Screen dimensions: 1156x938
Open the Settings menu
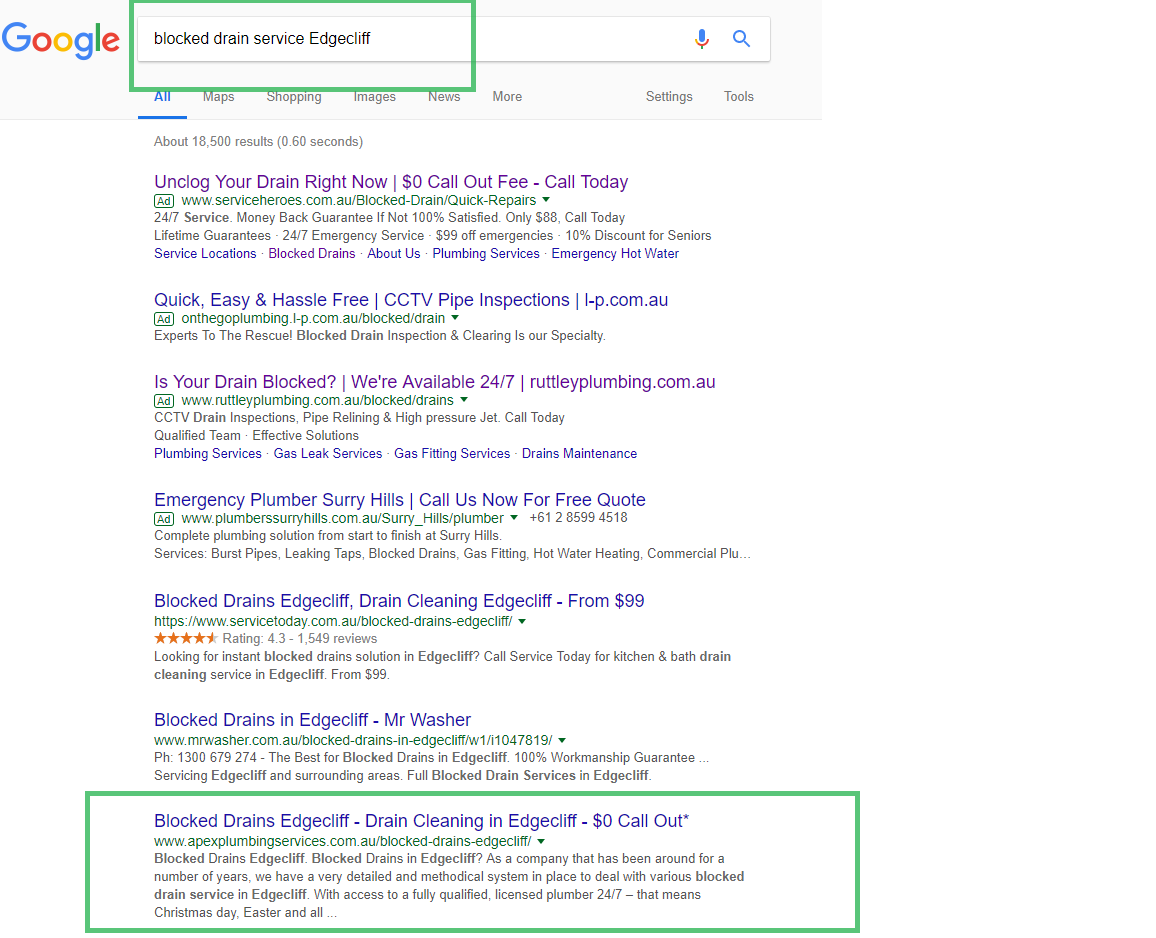pos(669,97)
